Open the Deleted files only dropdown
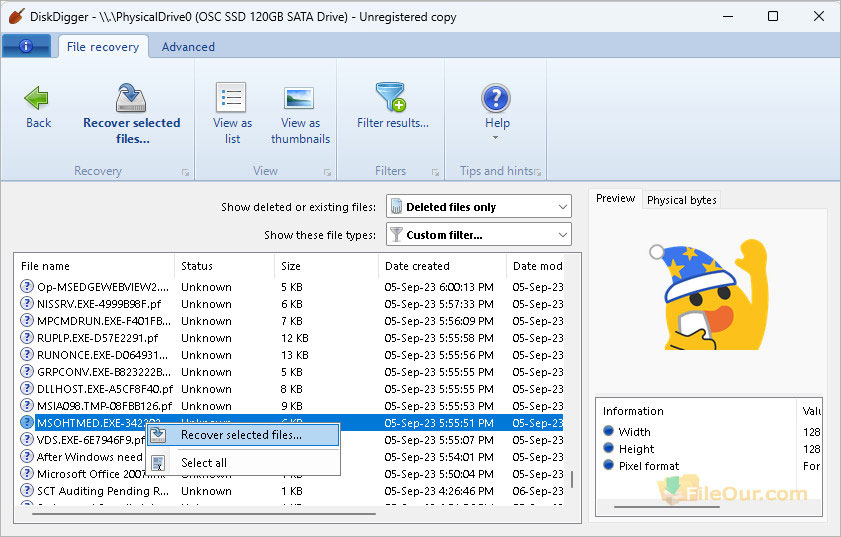This screenshot has width=841, height=537. tap(478, 207)
